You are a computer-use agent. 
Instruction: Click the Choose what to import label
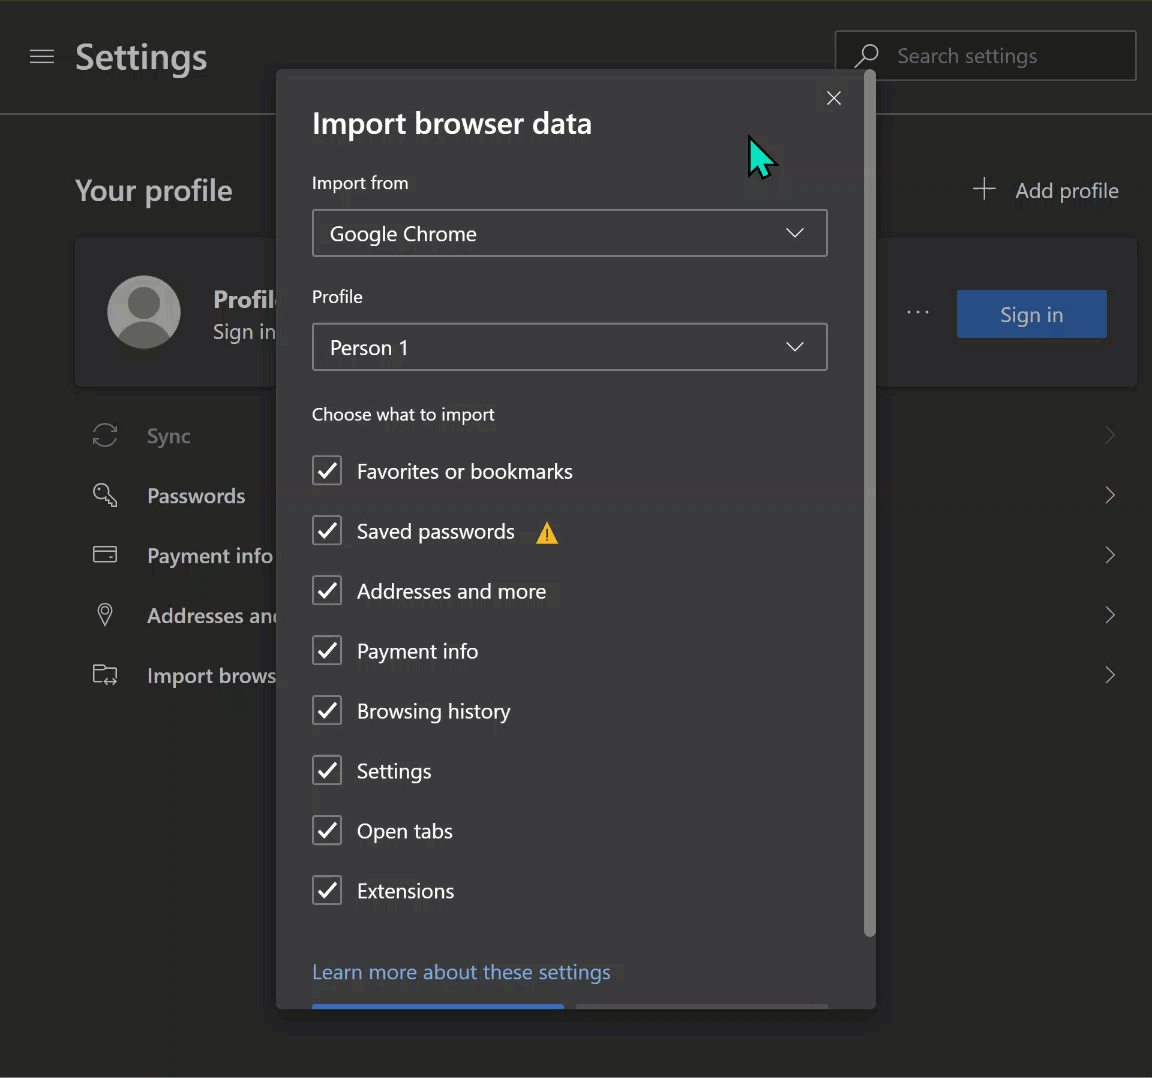pyautogui.click(x=403, y=414)
